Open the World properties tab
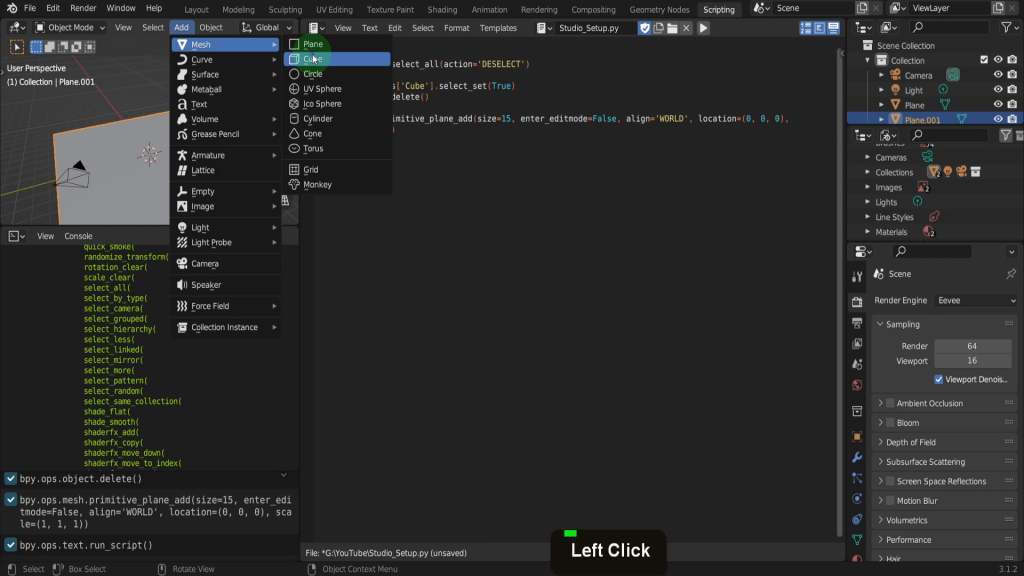Screen dimensions: 1024x576 [857, 385]
